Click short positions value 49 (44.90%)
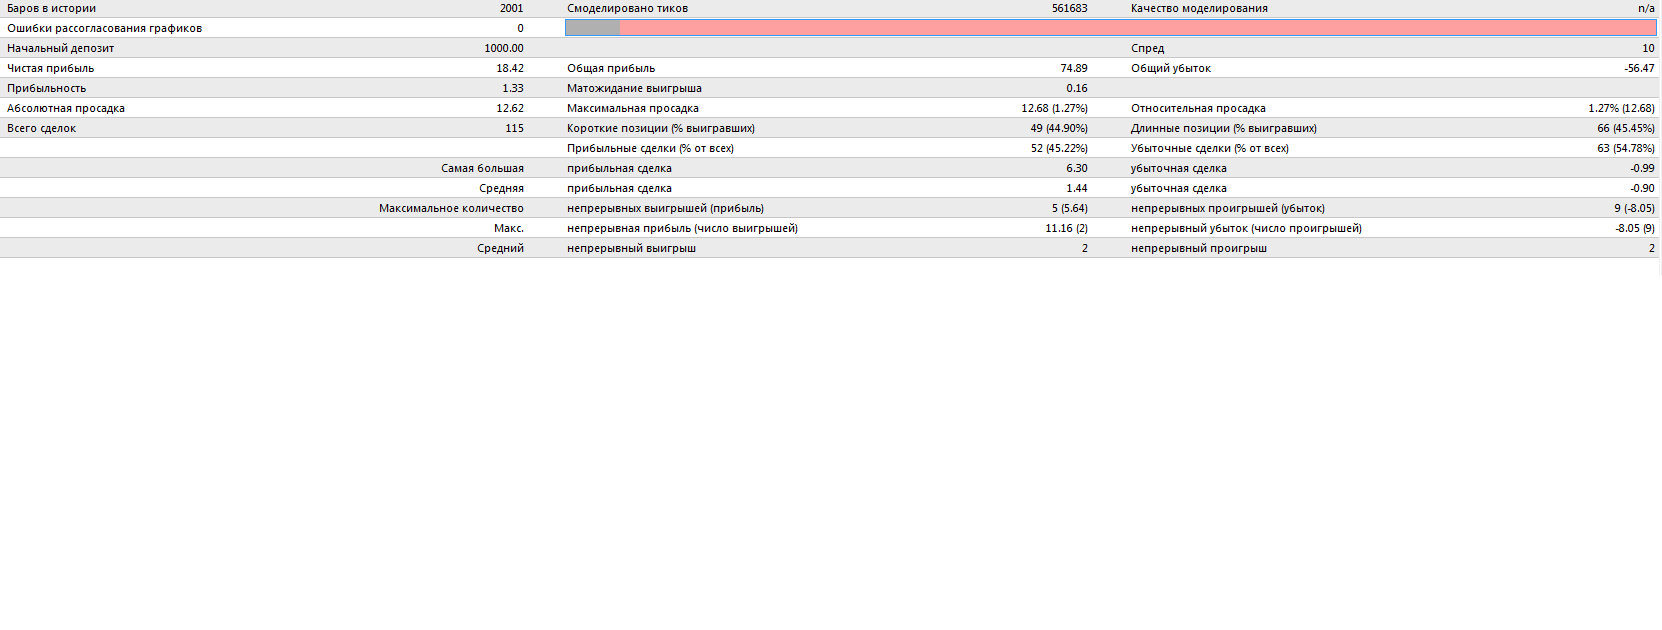This screenshot has width=1662, height=630. pyautogui.click(x=1059, y=128)
